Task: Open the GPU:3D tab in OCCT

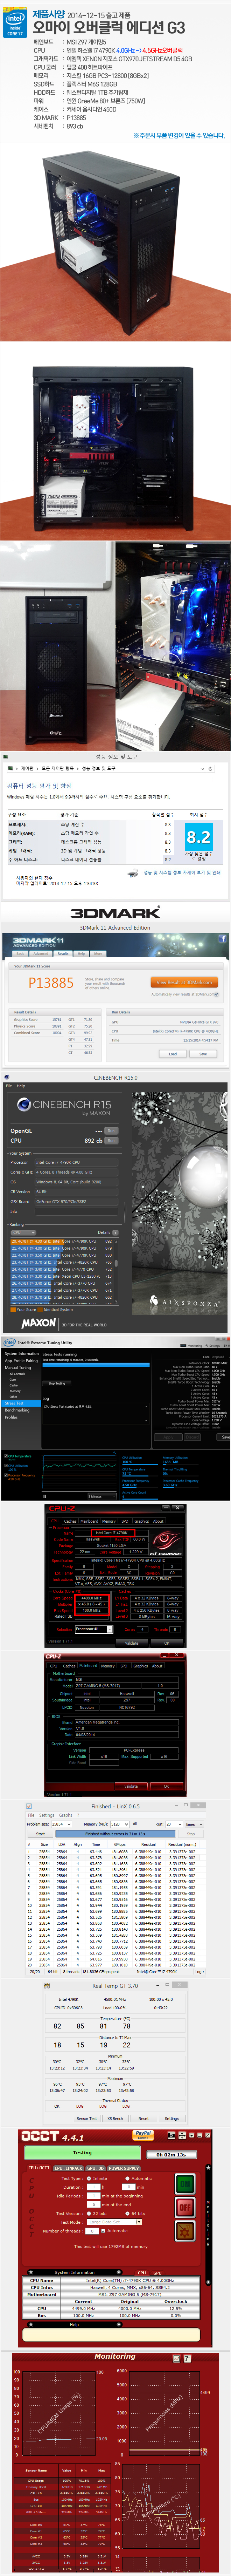Action: [95, 2168]
